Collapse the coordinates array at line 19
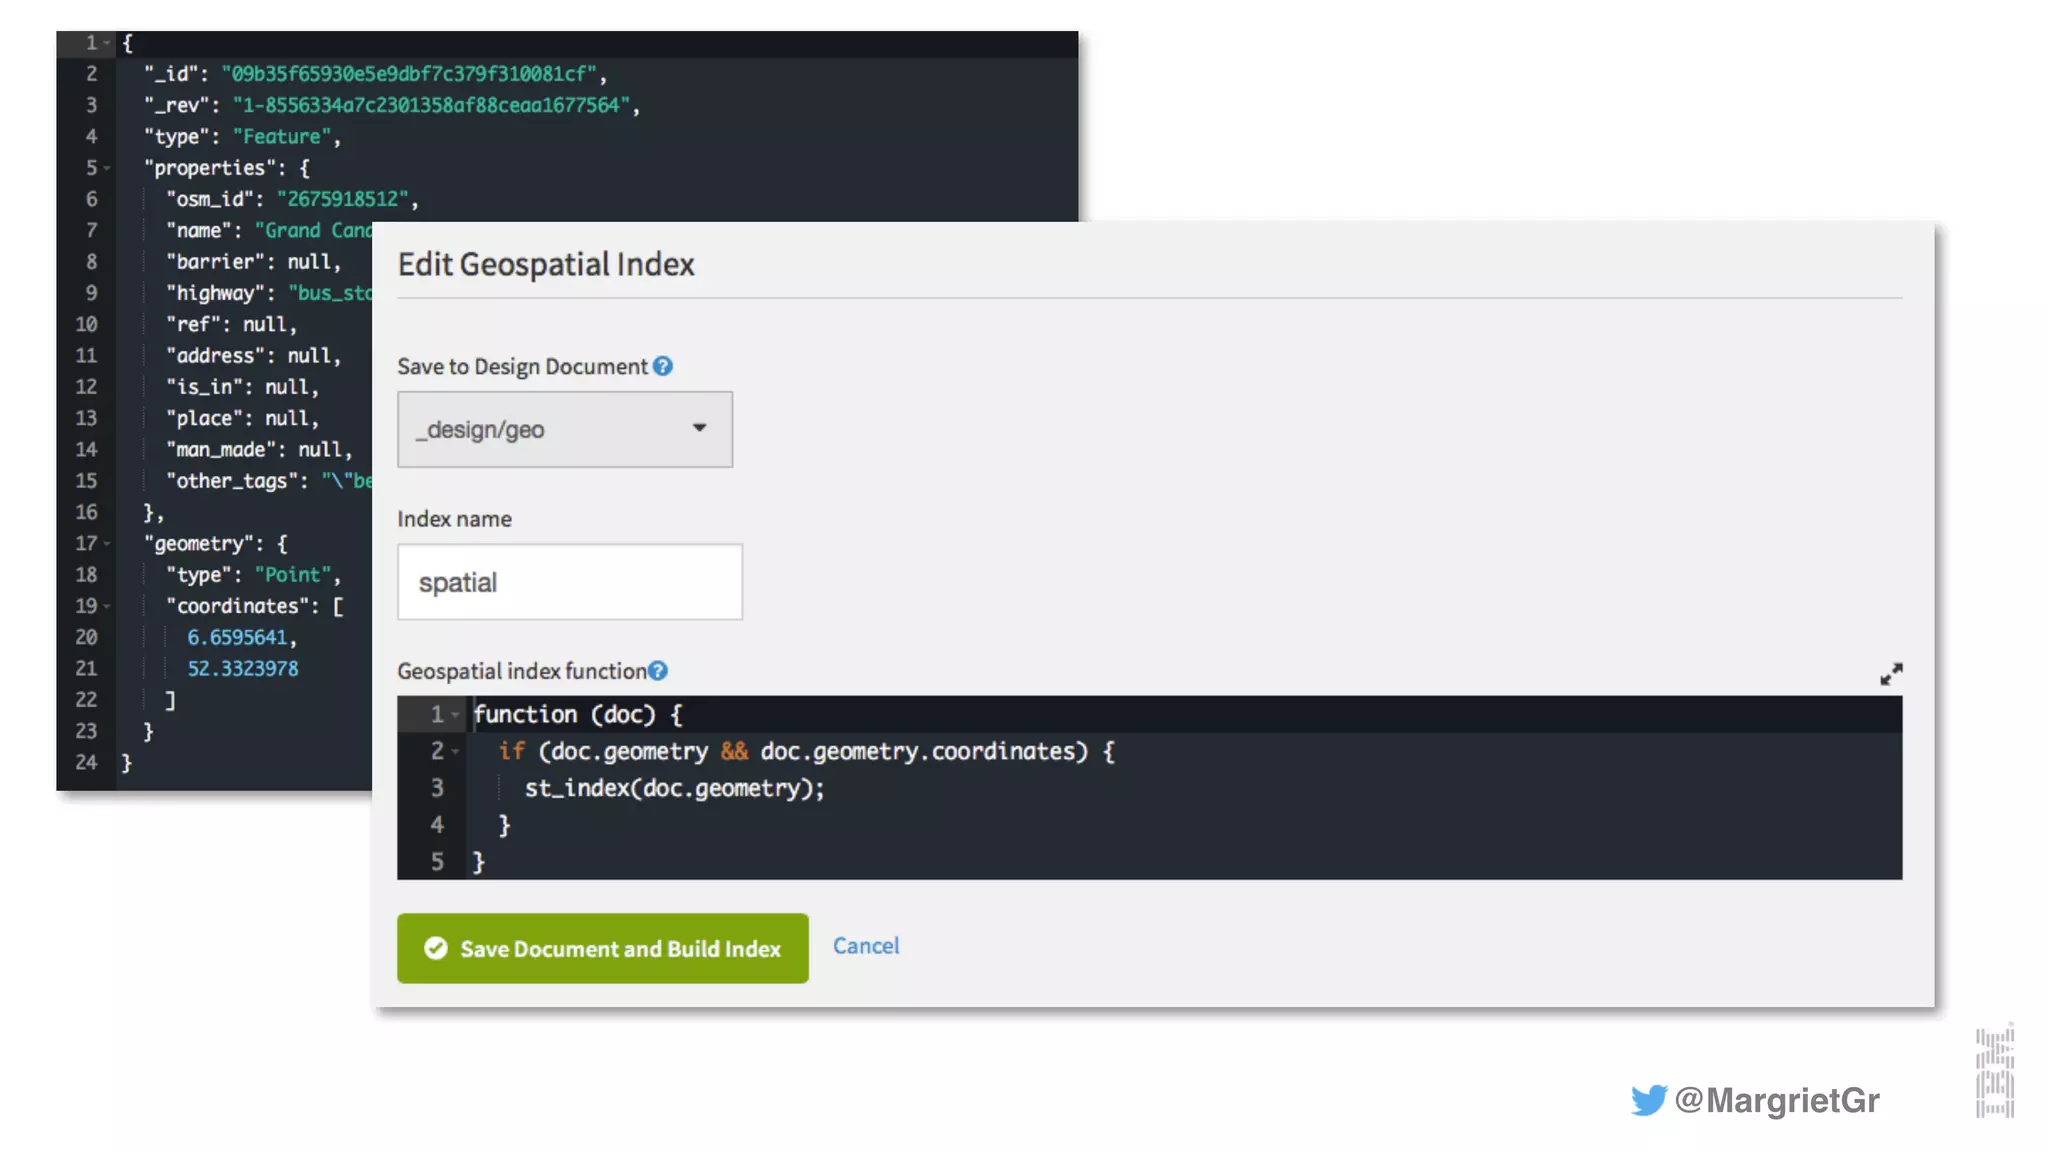 point(107,606)
